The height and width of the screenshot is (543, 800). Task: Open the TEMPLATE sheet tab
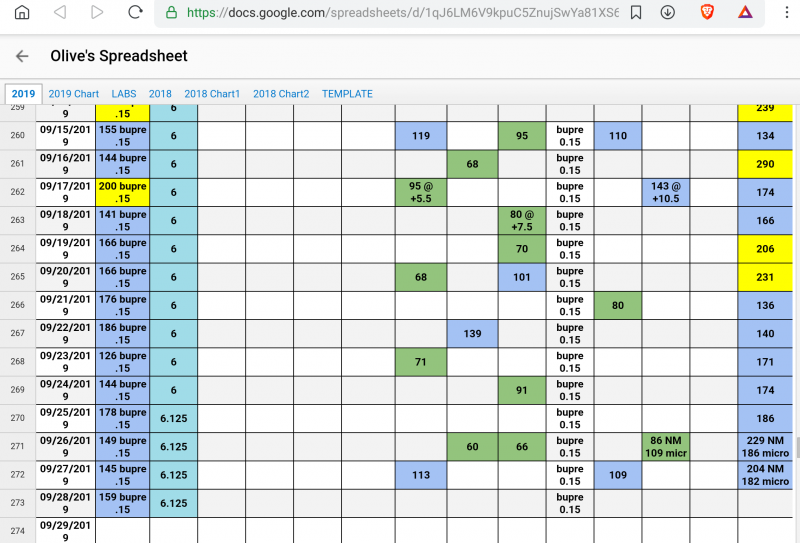pos(347,94)
